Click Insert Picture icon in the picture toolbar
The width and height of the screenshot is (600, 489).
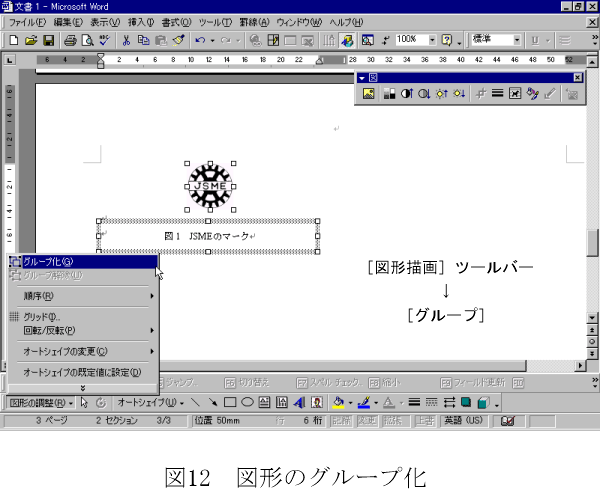[x=368, y=93]
